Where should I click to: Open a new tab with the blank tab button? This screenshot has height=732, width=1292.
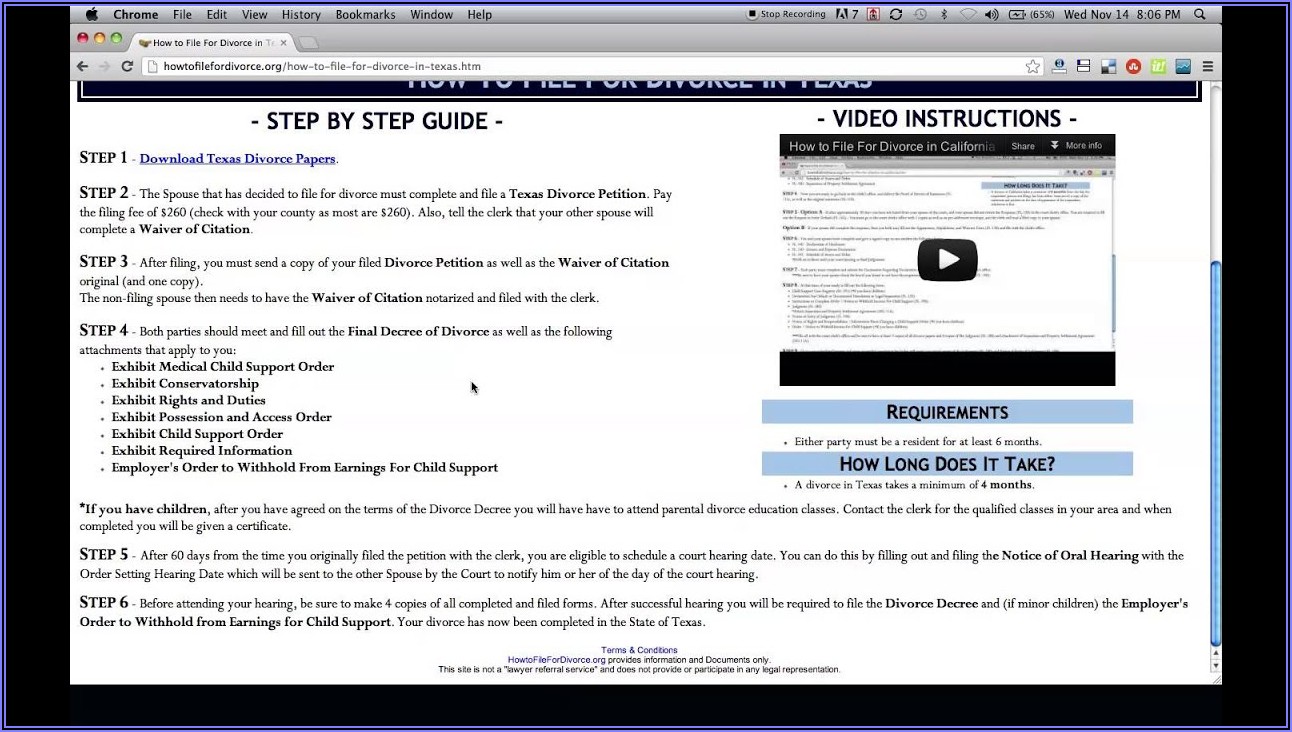pyautogui.click(x=309, y=42)
